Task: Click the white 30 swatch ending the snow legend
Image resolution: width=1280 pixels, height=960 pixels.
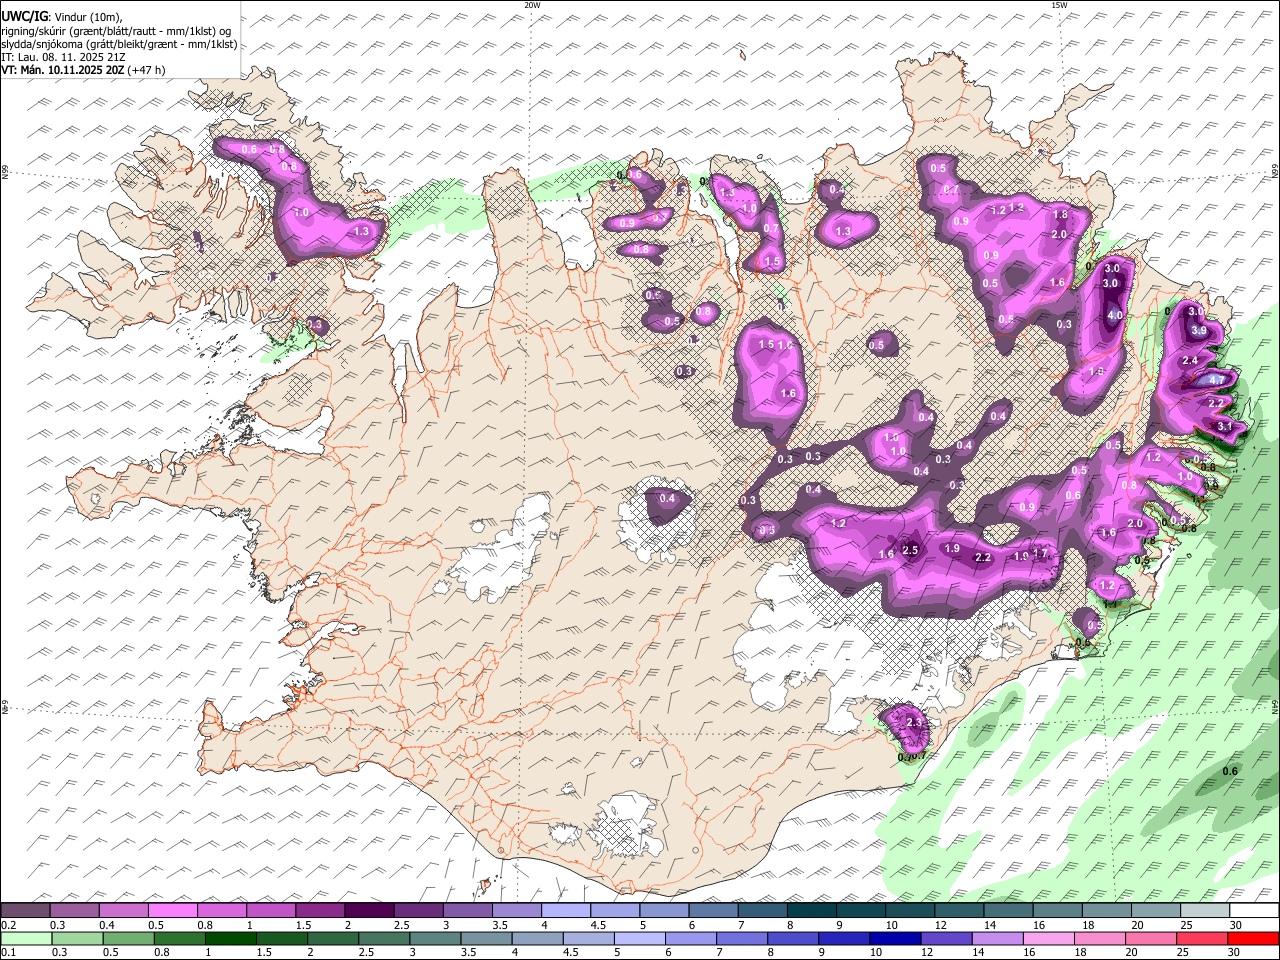Action: pos(1254,911)
